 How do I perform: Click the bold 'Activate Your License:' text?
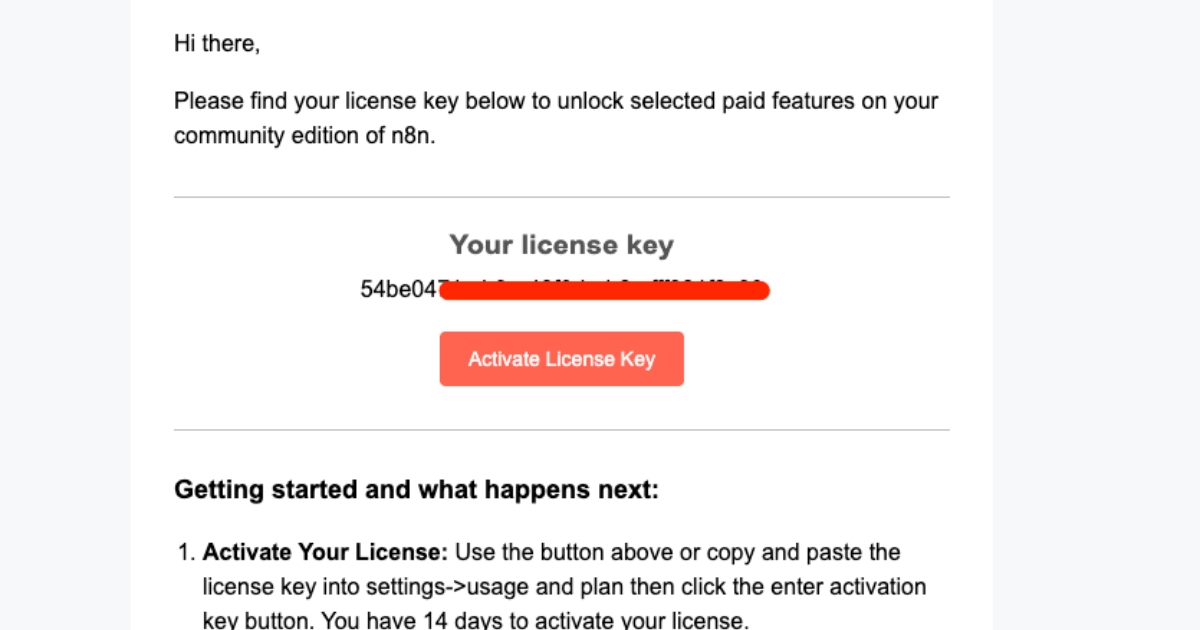click(x=327, y=552)
